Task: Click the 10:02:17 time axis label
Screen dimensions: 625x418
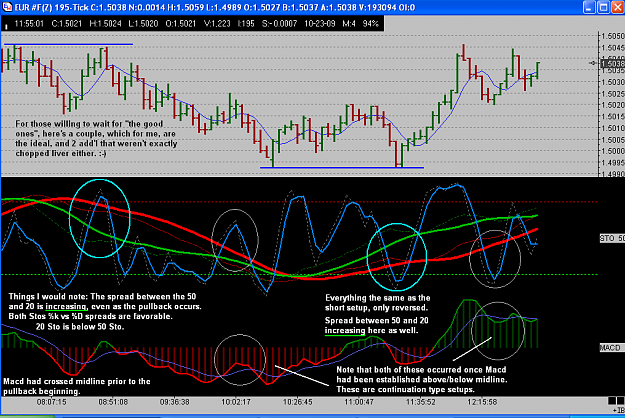Action: coord(236,402)
